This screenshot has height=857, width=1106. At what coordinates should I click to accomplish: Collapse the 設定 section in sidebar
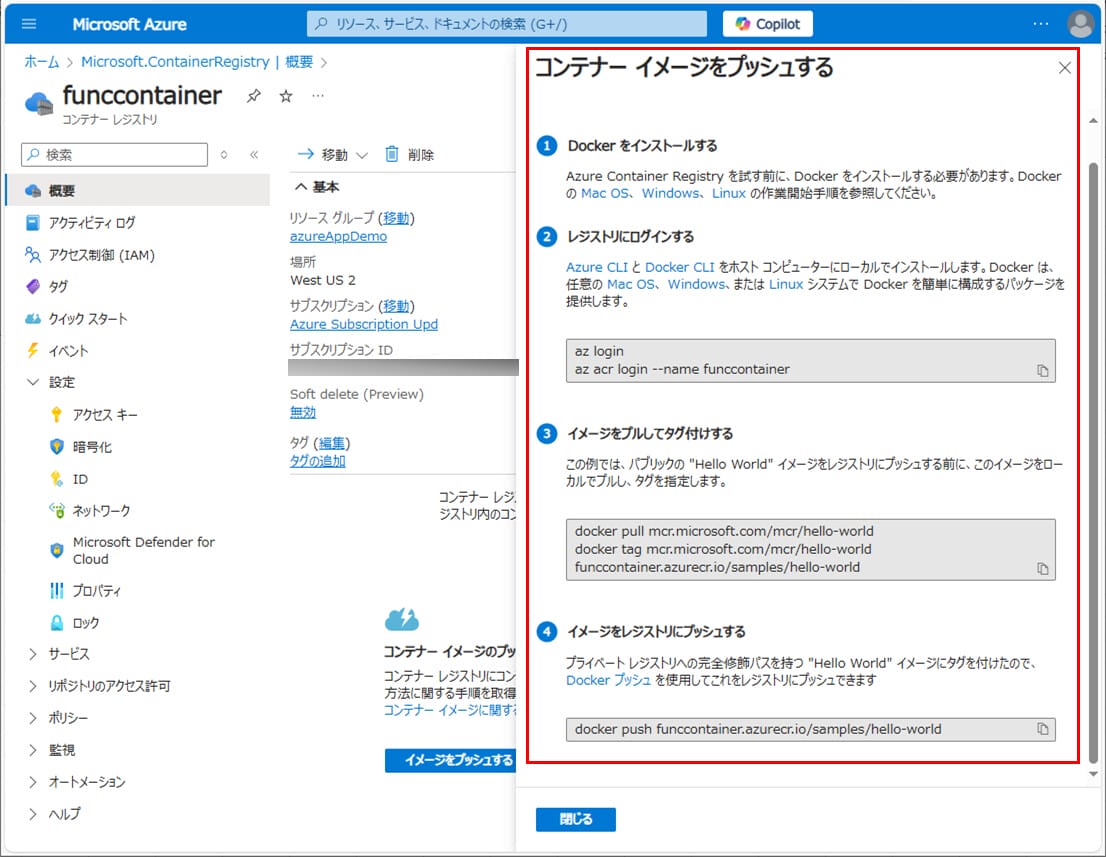tap(33, 382)
